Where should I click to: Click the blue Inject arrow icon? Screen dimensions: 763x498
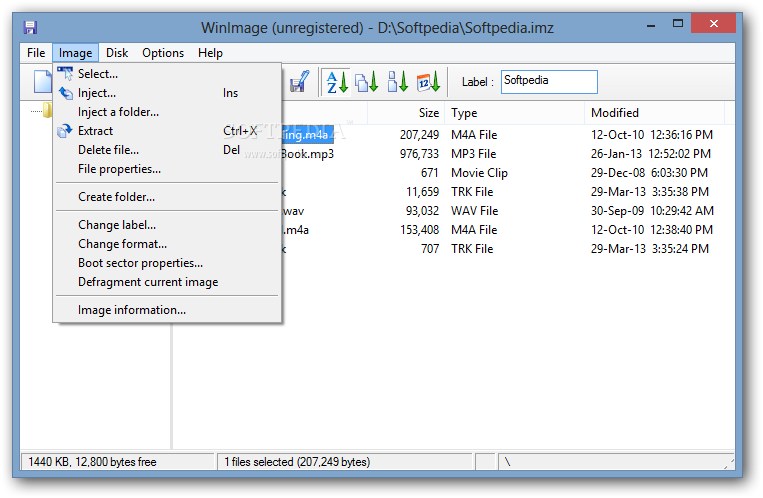pyautogui.click(x=65, y=92)
